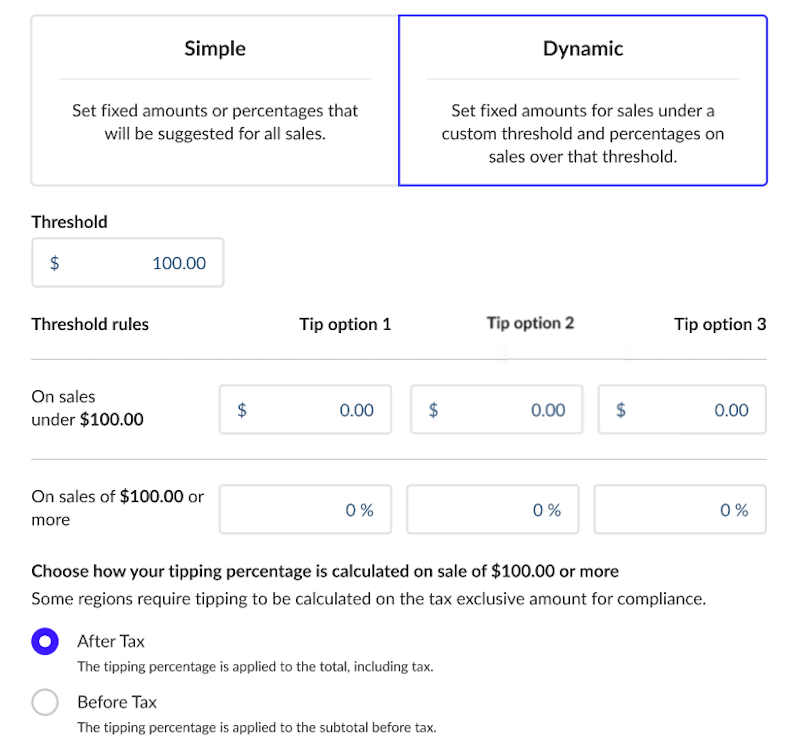
Task: Edit Tip option 1 percentage for $100.00 or more
Action: pos(306,510)
